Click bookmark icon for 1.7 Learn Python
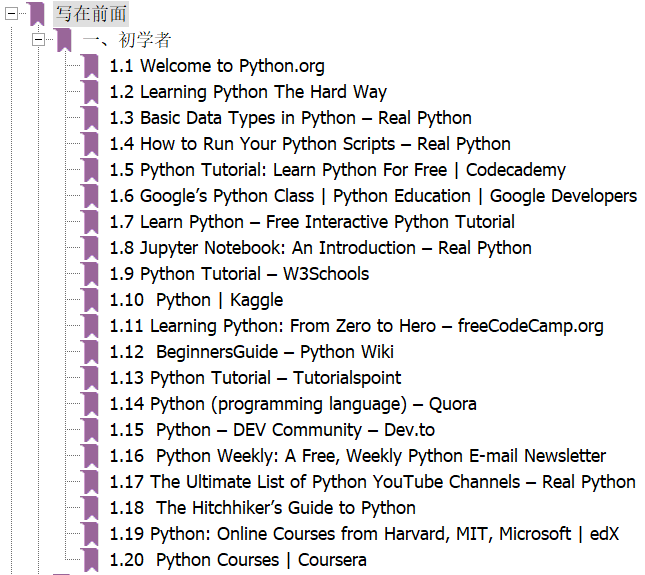 click(x=91, y=222)
